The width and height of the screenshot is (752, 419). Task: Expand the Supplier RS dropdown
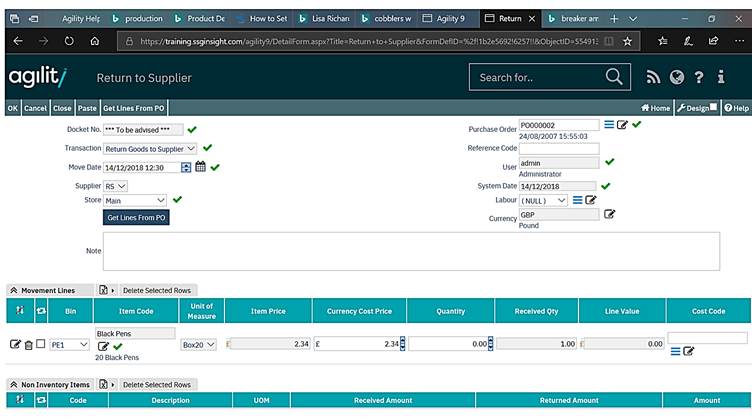116,186
